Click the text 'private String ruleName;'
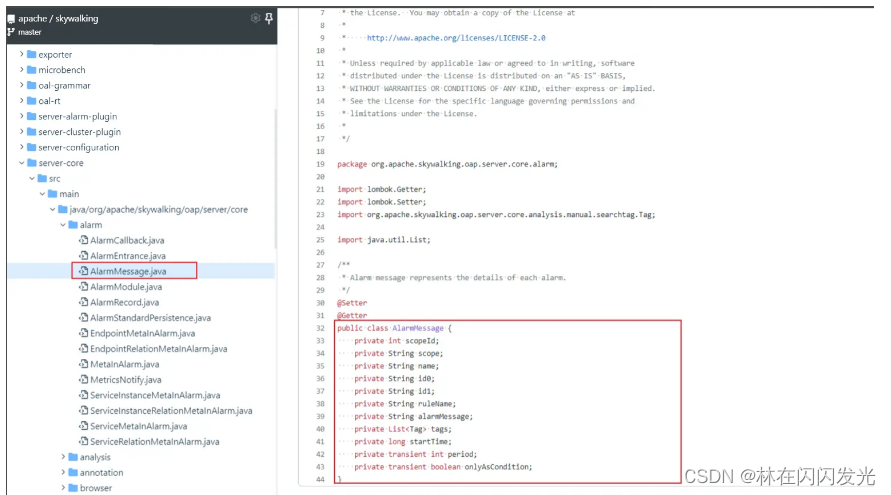Screen dimensions: 891x495 405,404
